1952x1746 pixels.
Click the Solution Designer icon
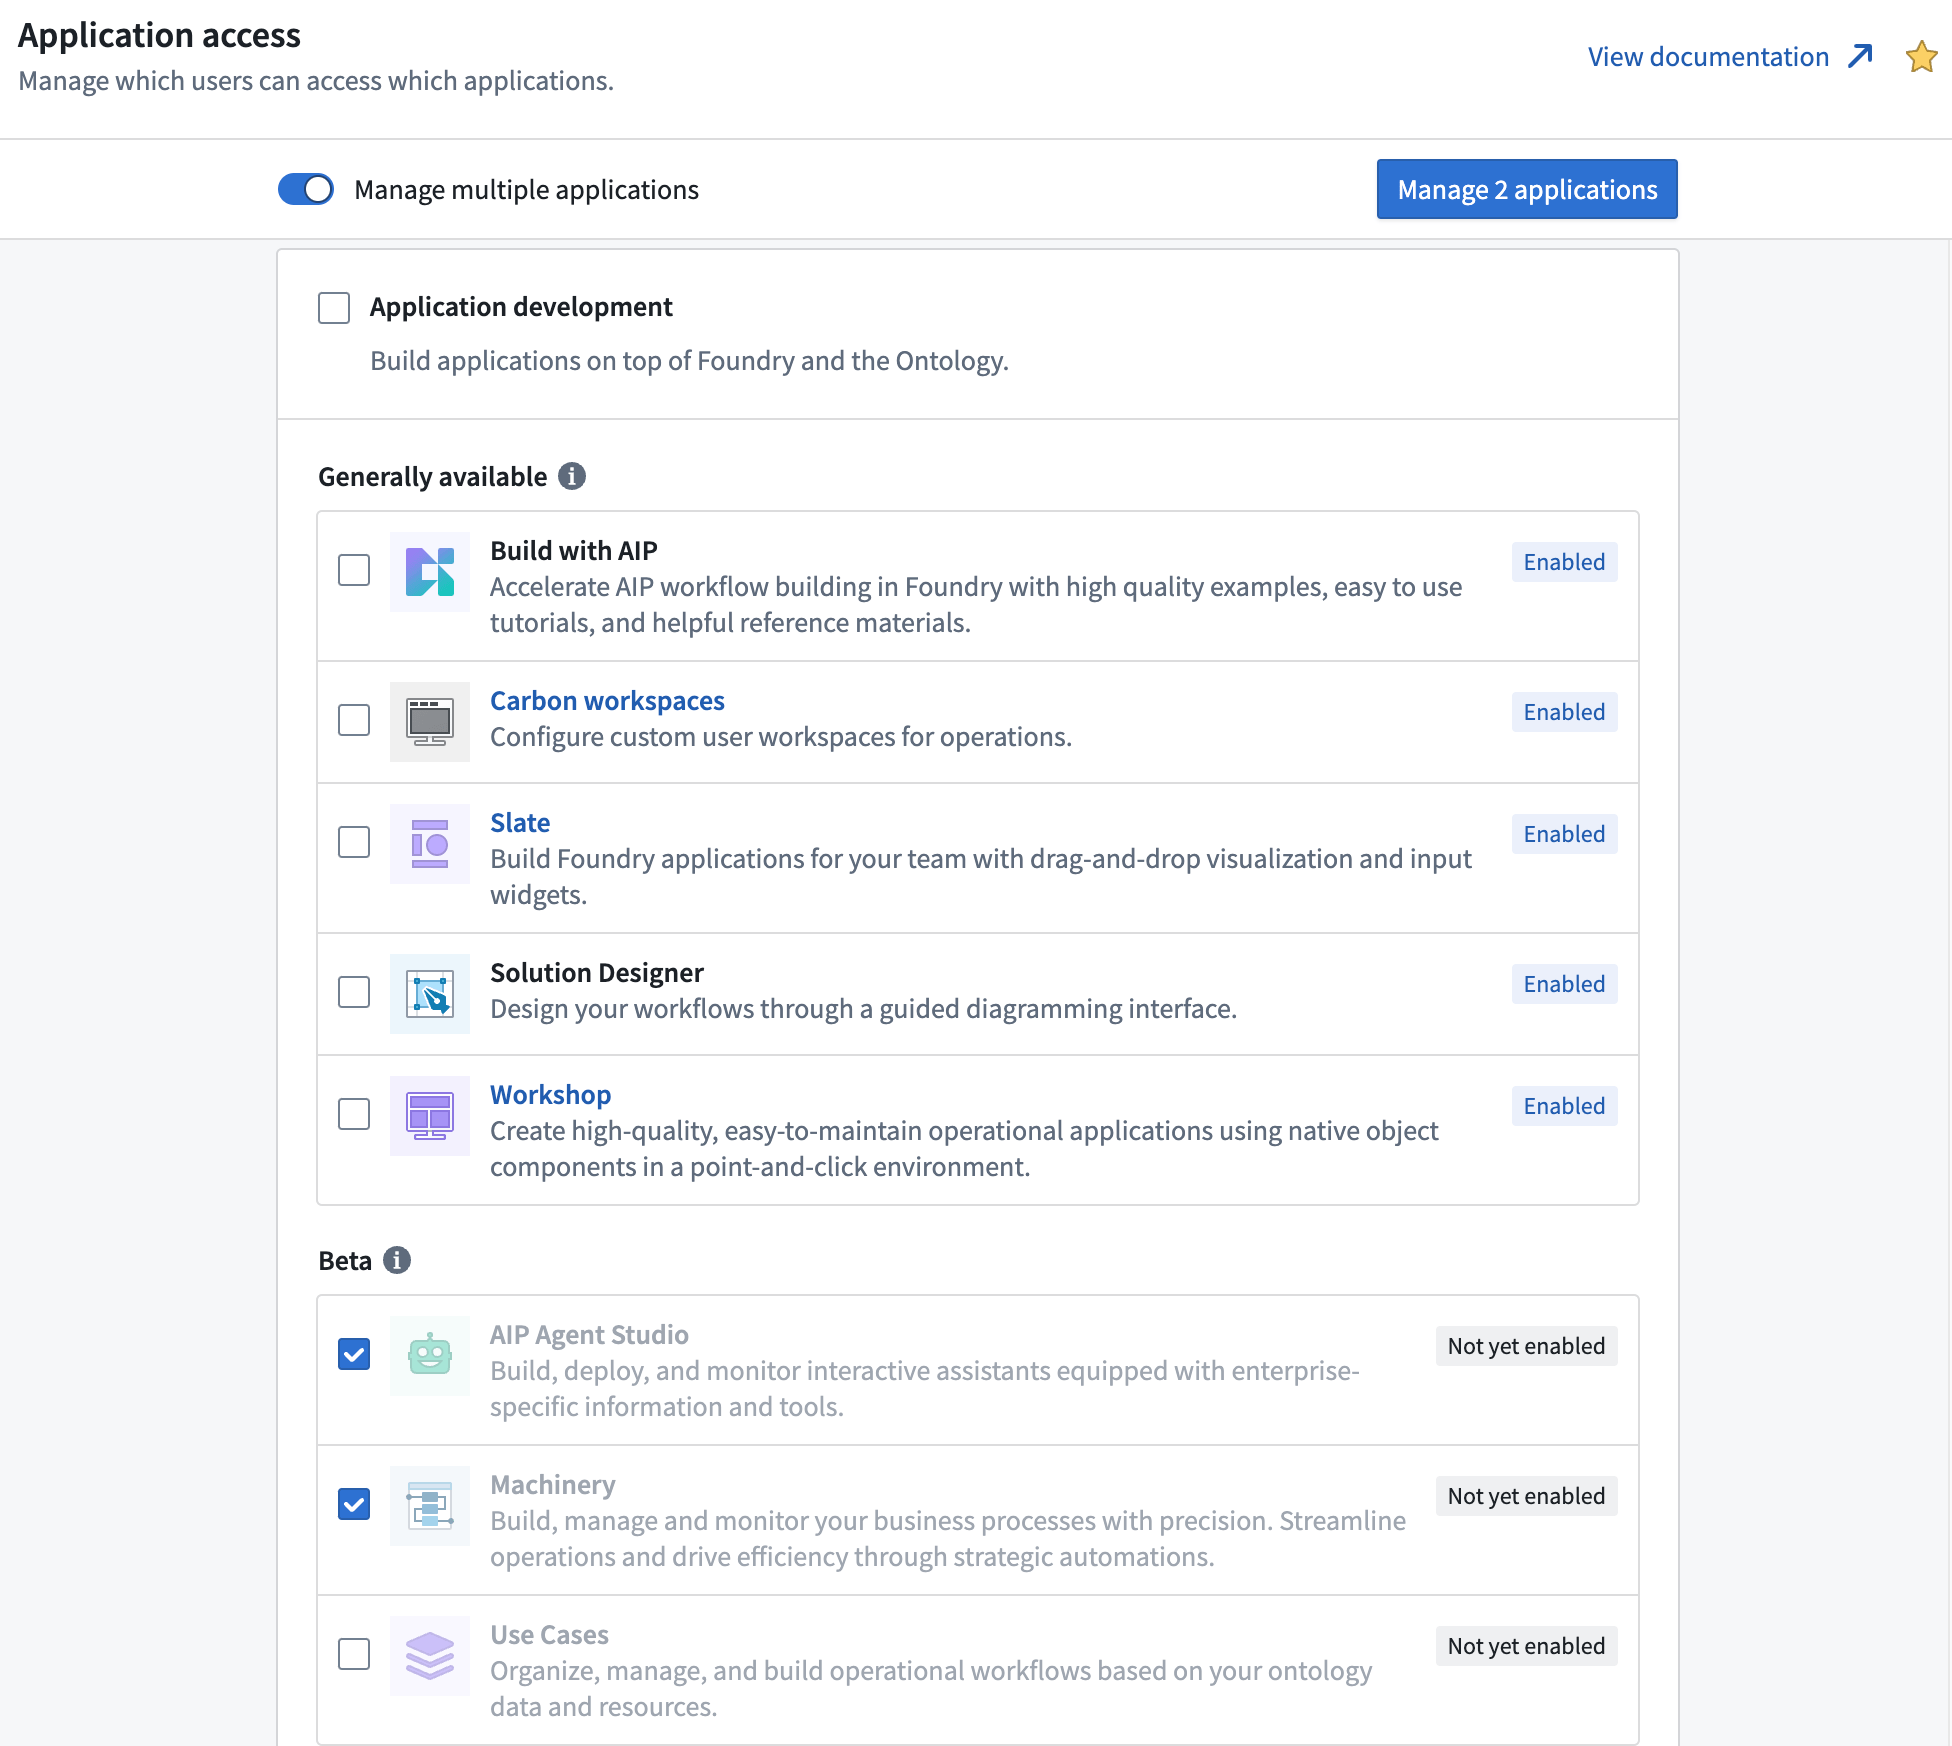coord(429,994)
